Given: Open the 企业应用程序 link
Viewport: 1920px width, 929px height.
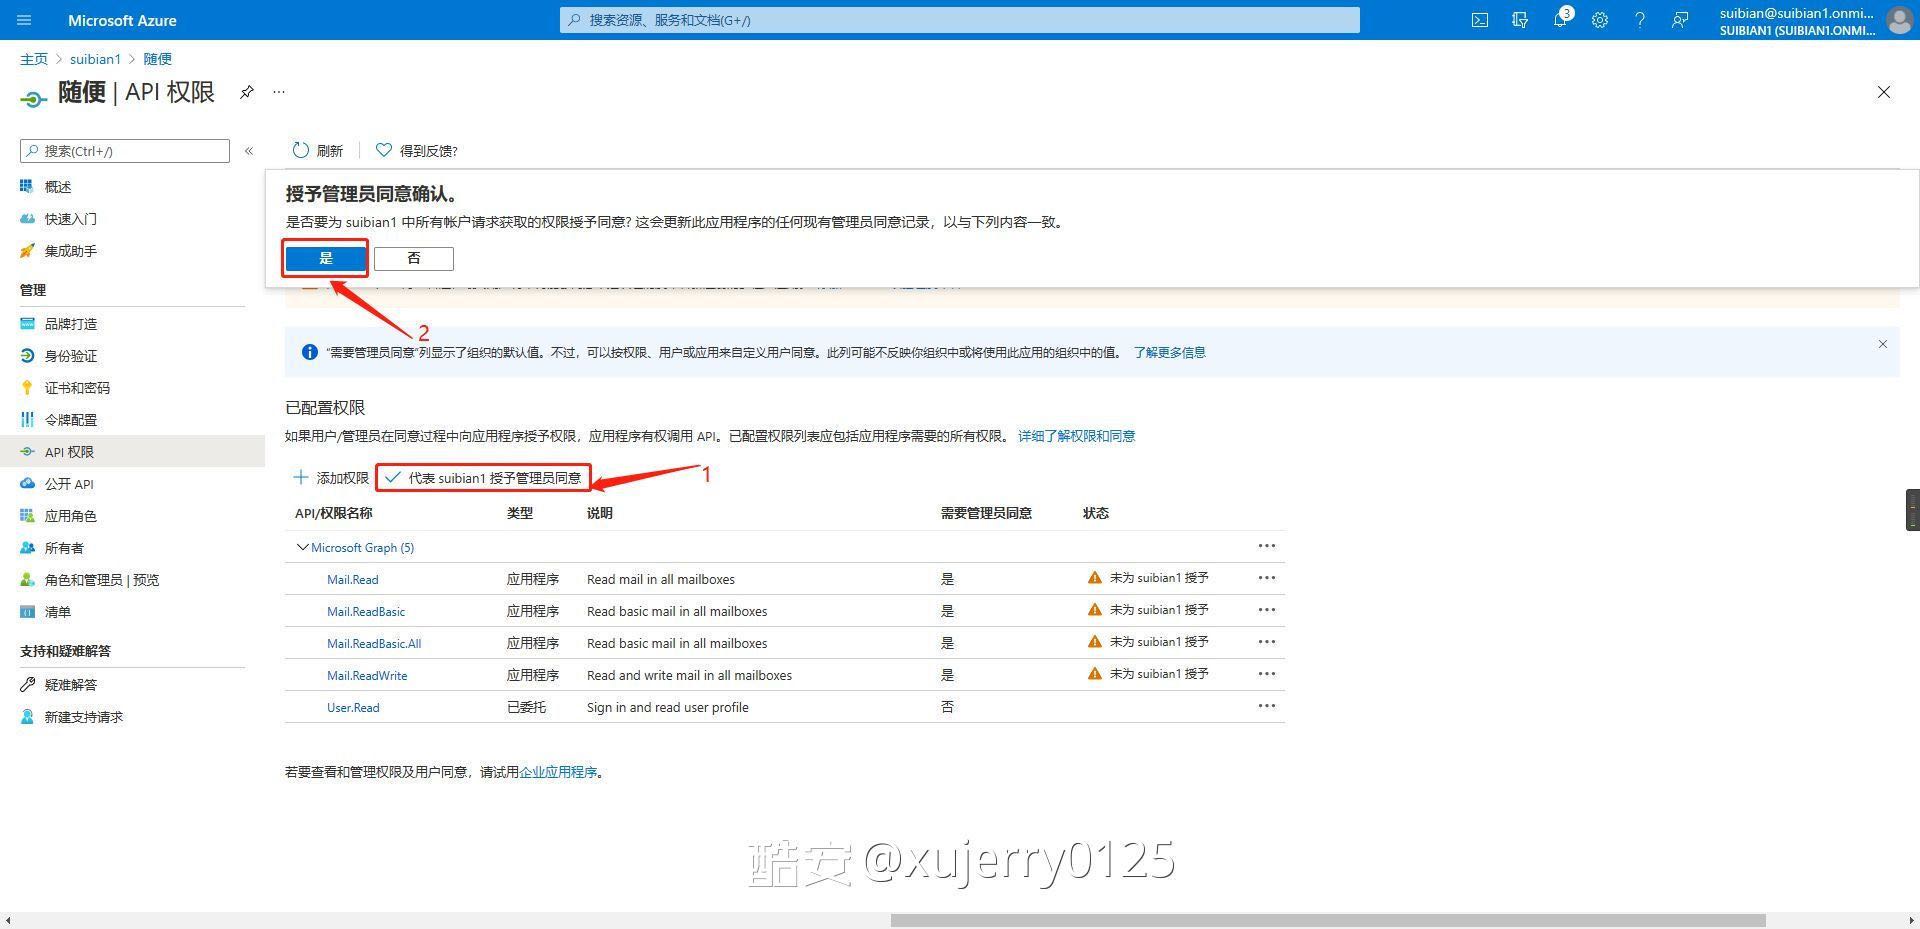Looking at the screenshot, I should coord(558,772).
